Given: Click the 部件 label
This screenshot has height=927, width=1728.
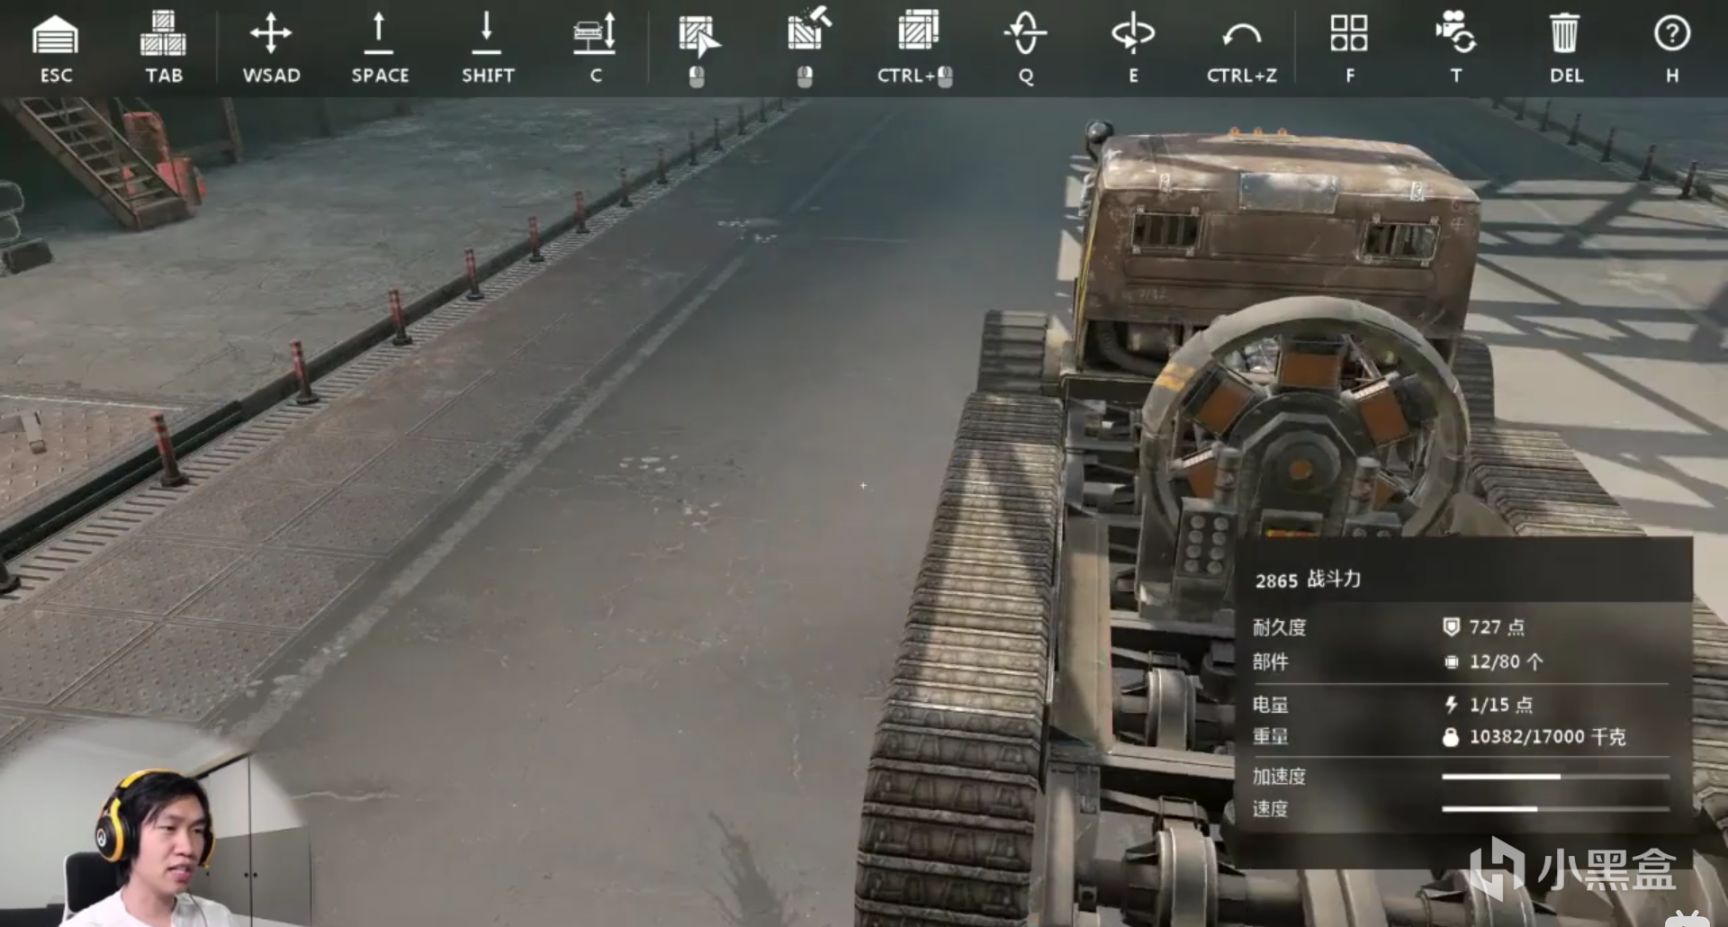Looking at the screenshot, I should point(1270,662).
